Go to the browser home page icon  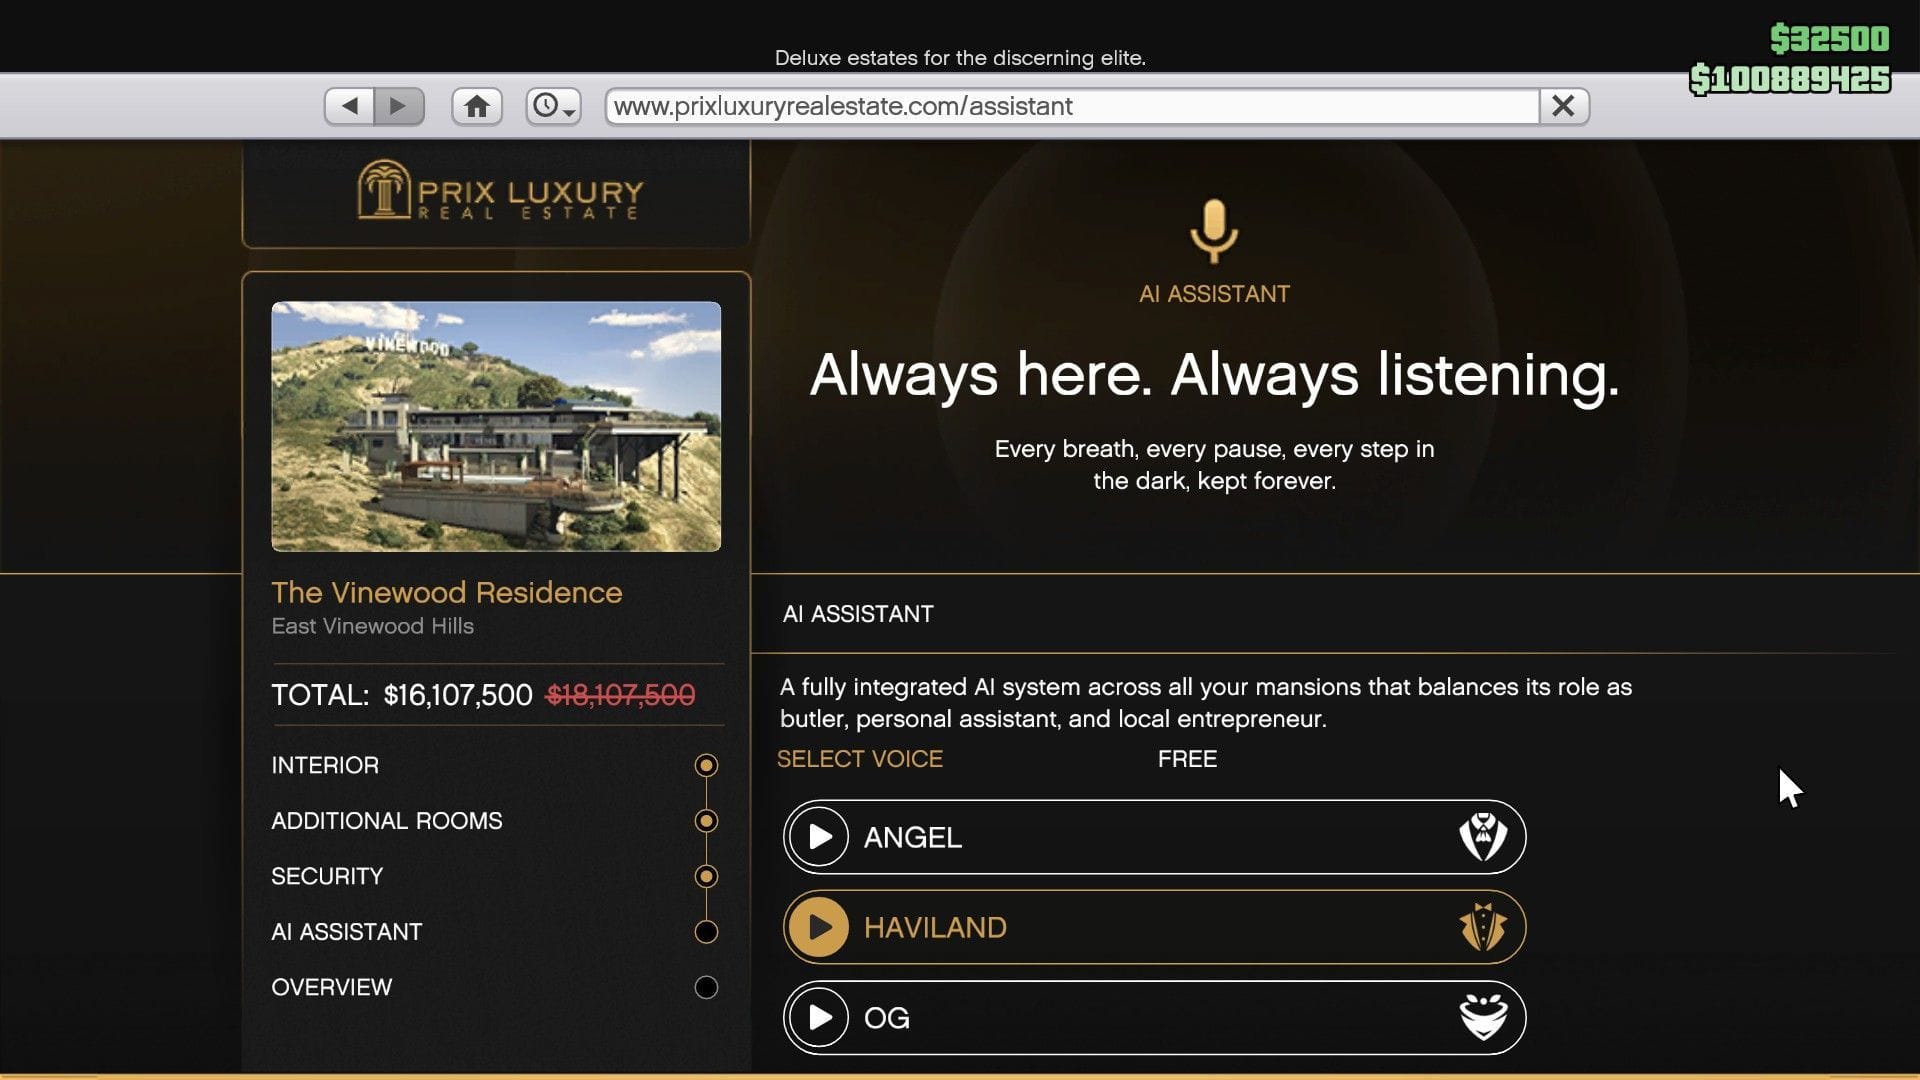[477, 105]
